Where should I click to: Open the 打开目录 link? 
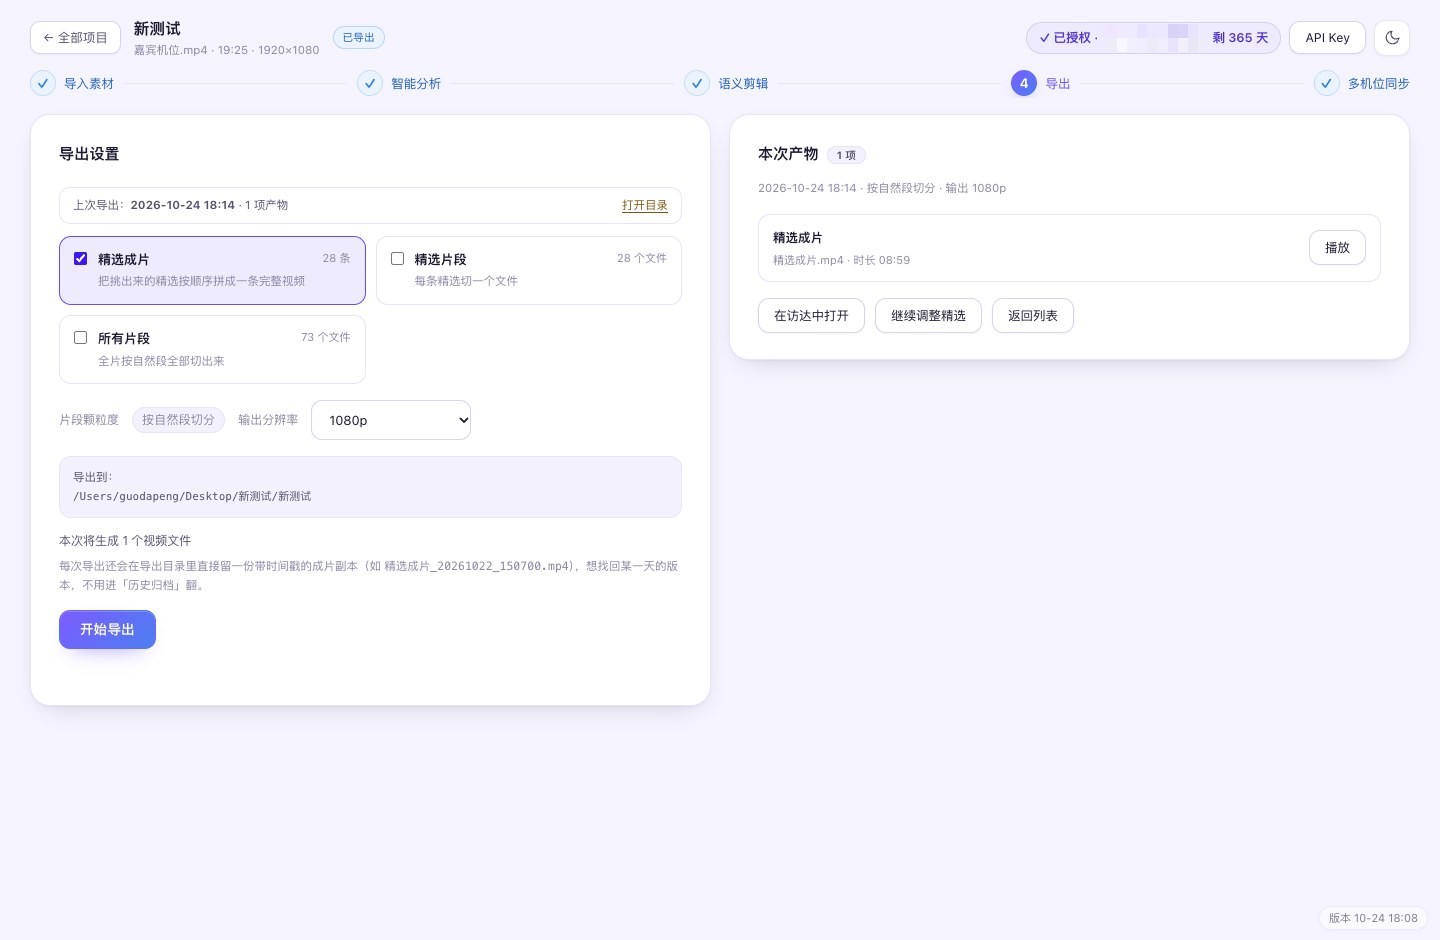[x=645, y=205]
